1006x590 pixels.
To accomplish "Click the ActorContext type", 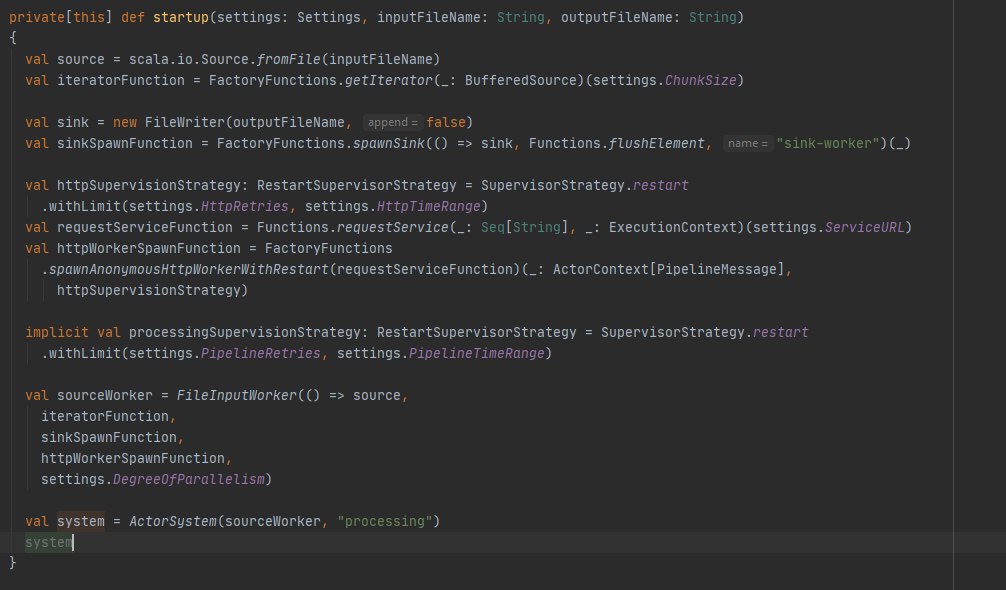I will click(601, 269).
